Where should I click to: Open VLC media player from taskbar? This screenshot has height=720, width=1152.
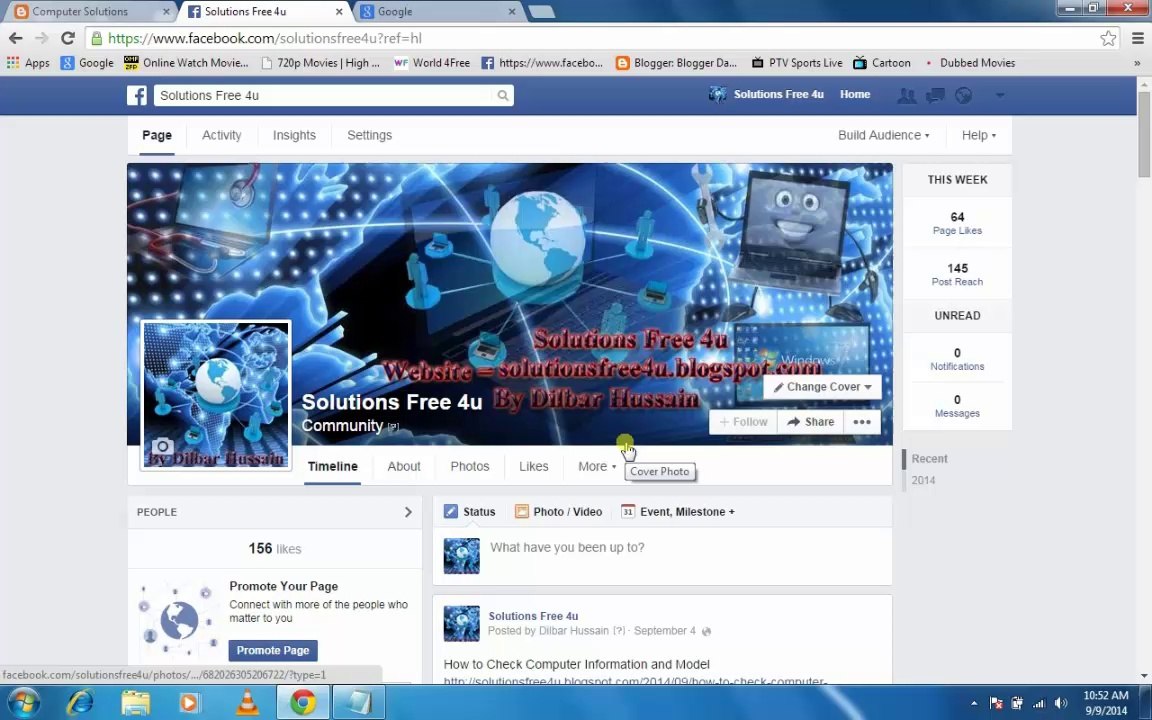coord(248,703)
